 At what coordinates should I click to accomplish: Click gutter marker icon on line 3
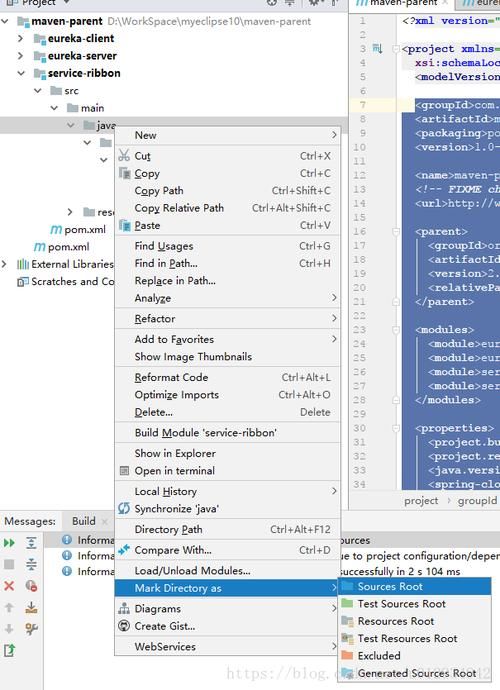point(377,48)
